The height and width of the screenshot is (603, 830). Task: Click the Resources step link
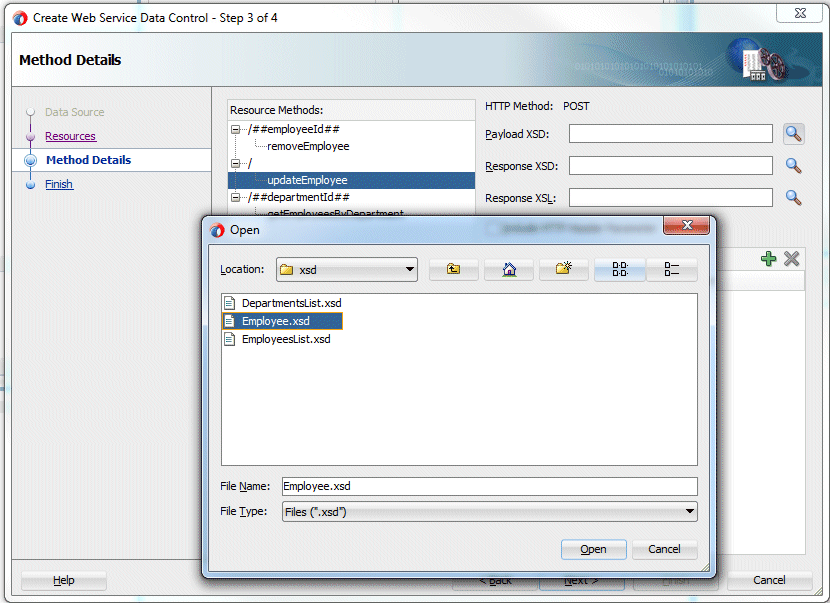point(70,136)
